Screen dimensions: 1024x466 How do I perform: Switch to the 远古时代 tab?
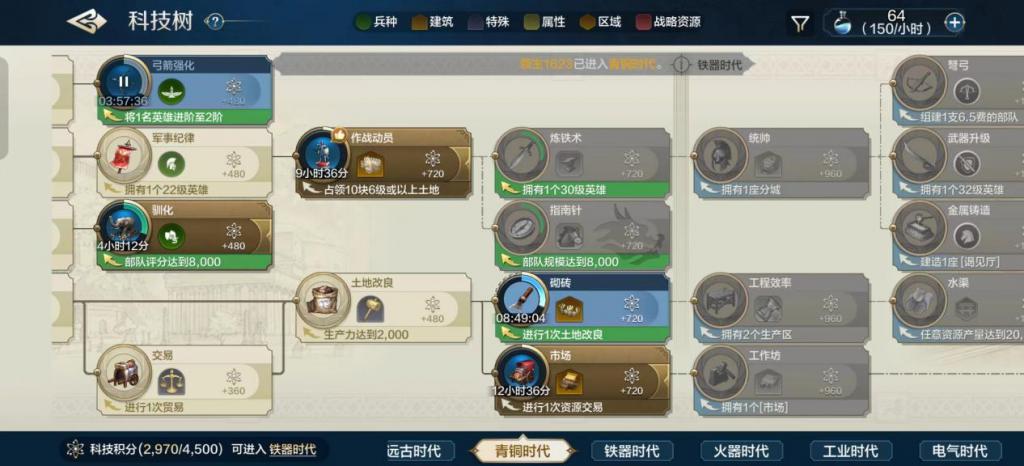point(413,450)
